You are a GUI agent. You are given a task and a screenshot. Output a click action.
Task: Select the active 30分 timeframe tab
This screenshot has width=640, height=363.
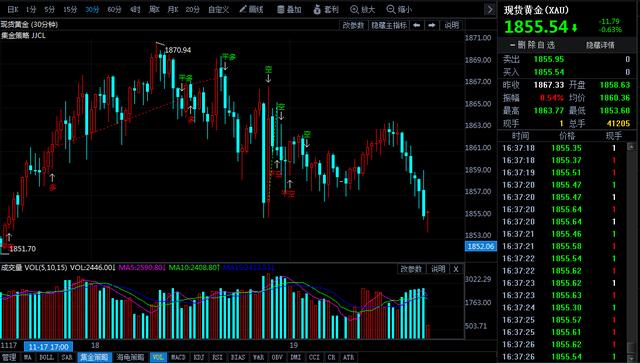[92, 9]
